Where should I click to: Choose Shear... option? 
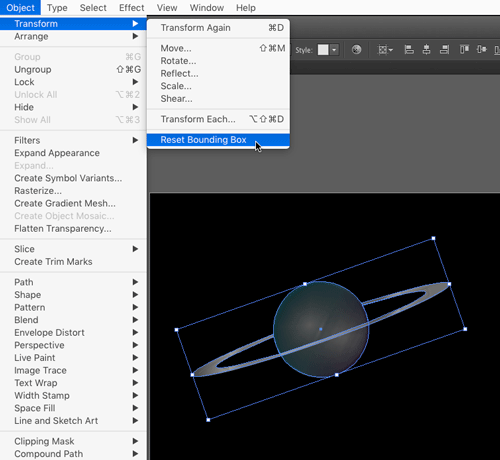coord(218,99)
